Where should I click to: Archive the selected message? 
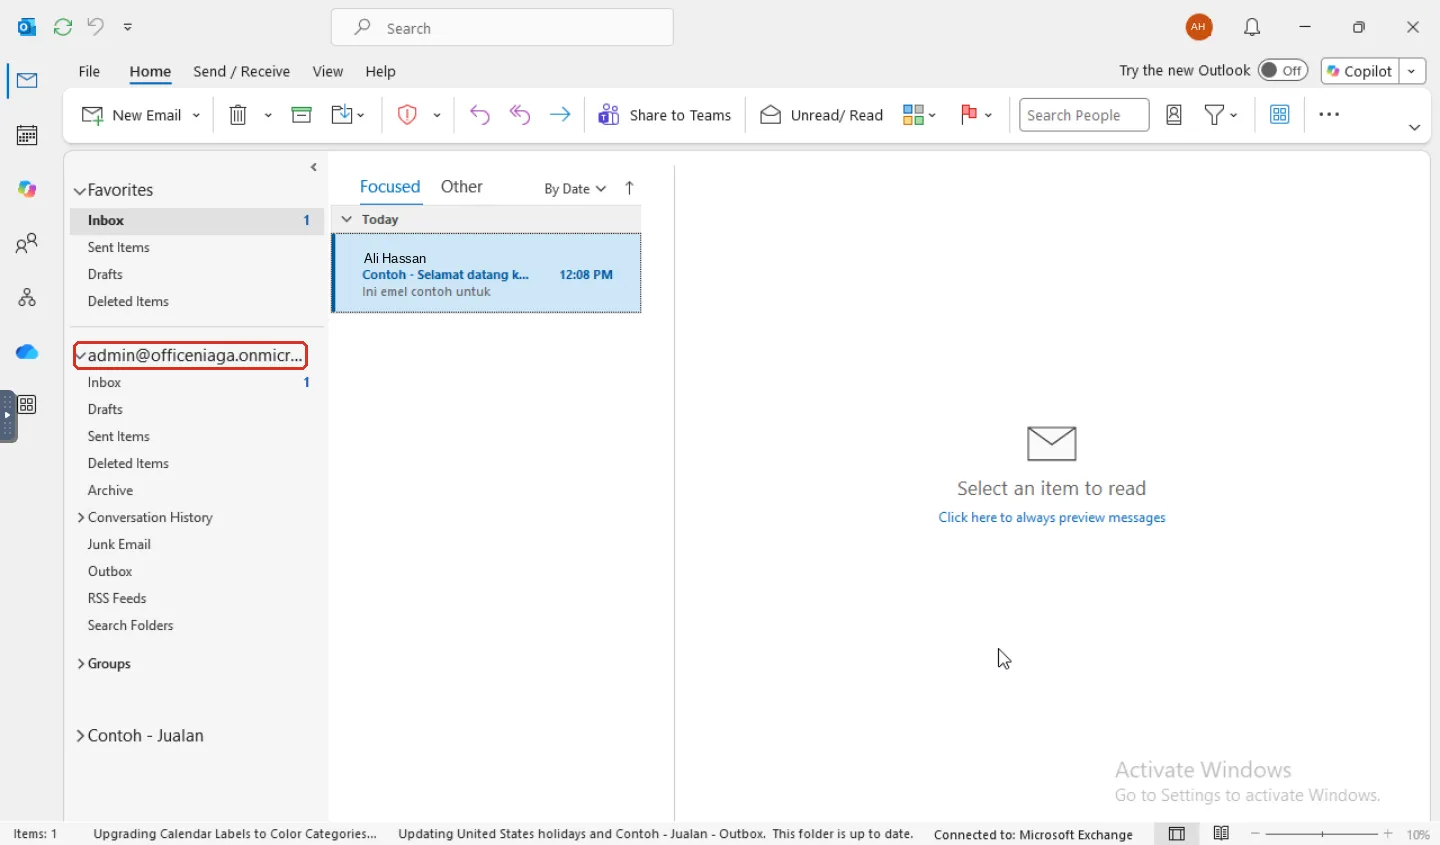click(302, 115)
